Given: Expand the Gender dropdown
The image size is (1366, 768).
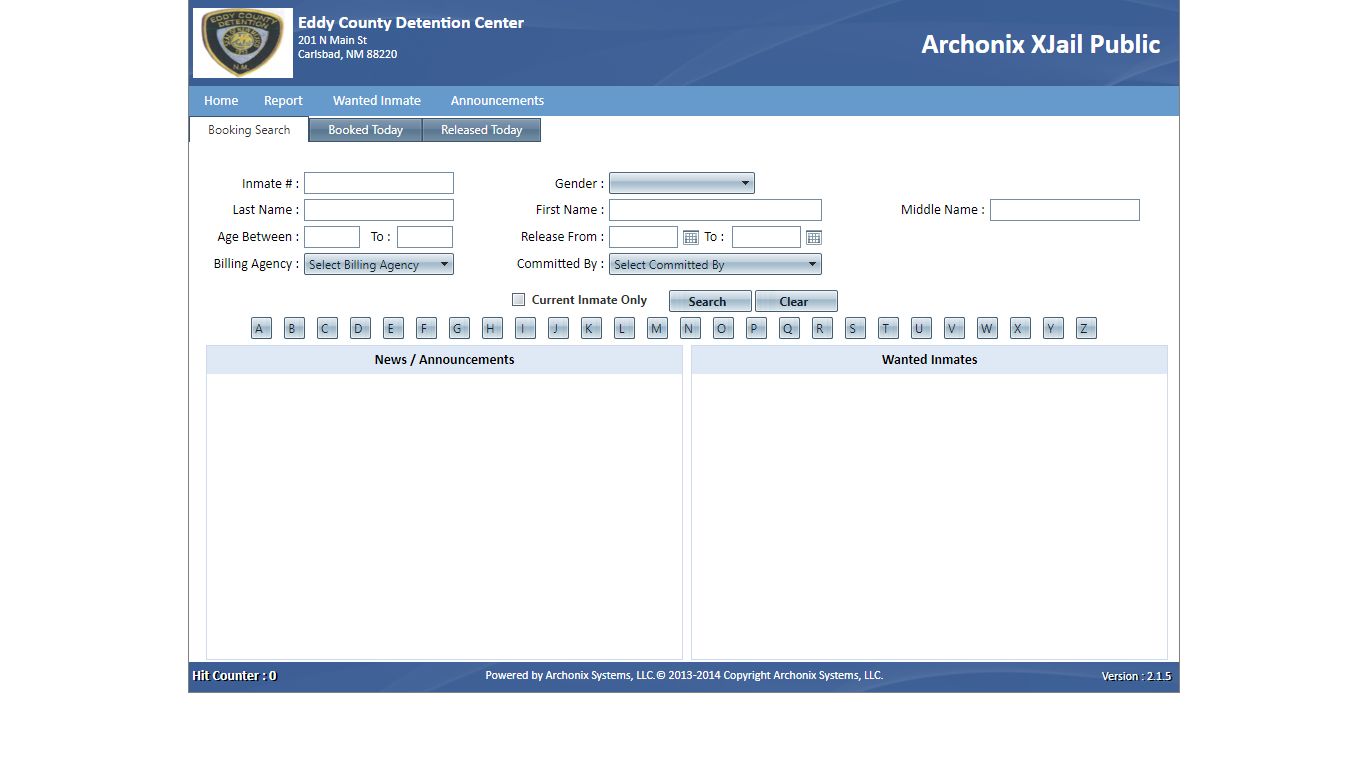Looking at the screenshot, I should tap(681, 183).
